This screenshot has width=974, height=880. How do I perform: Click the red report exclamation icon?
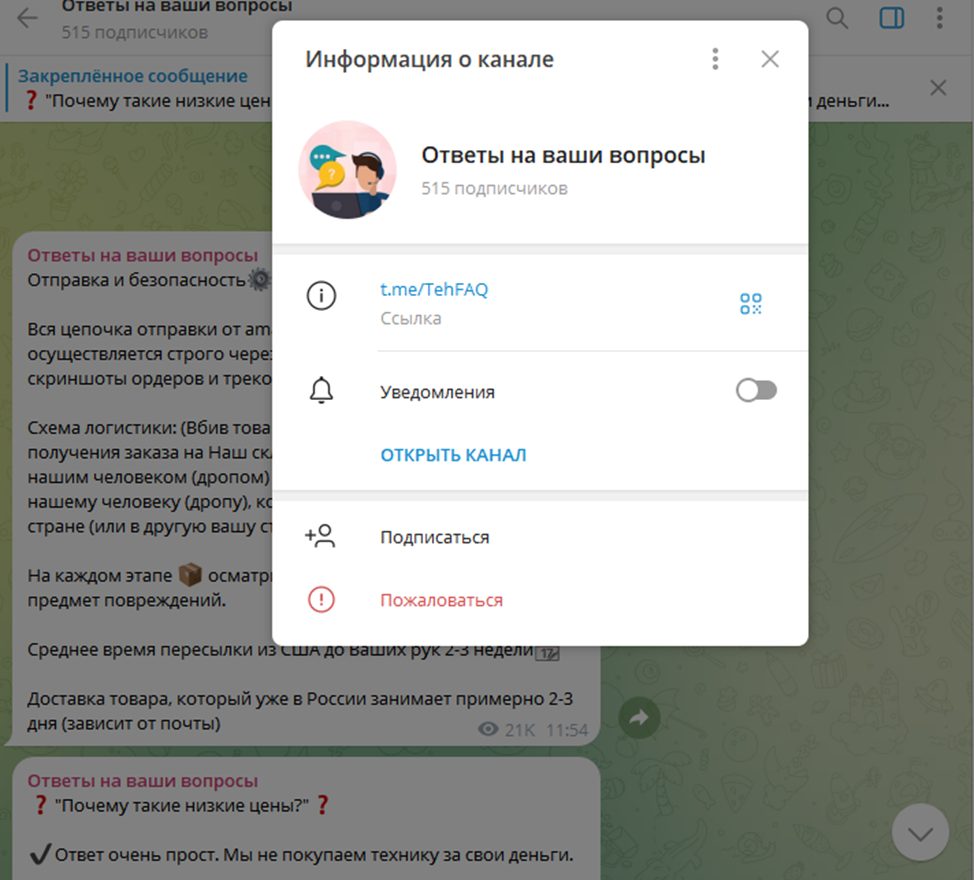click(321, 600)
